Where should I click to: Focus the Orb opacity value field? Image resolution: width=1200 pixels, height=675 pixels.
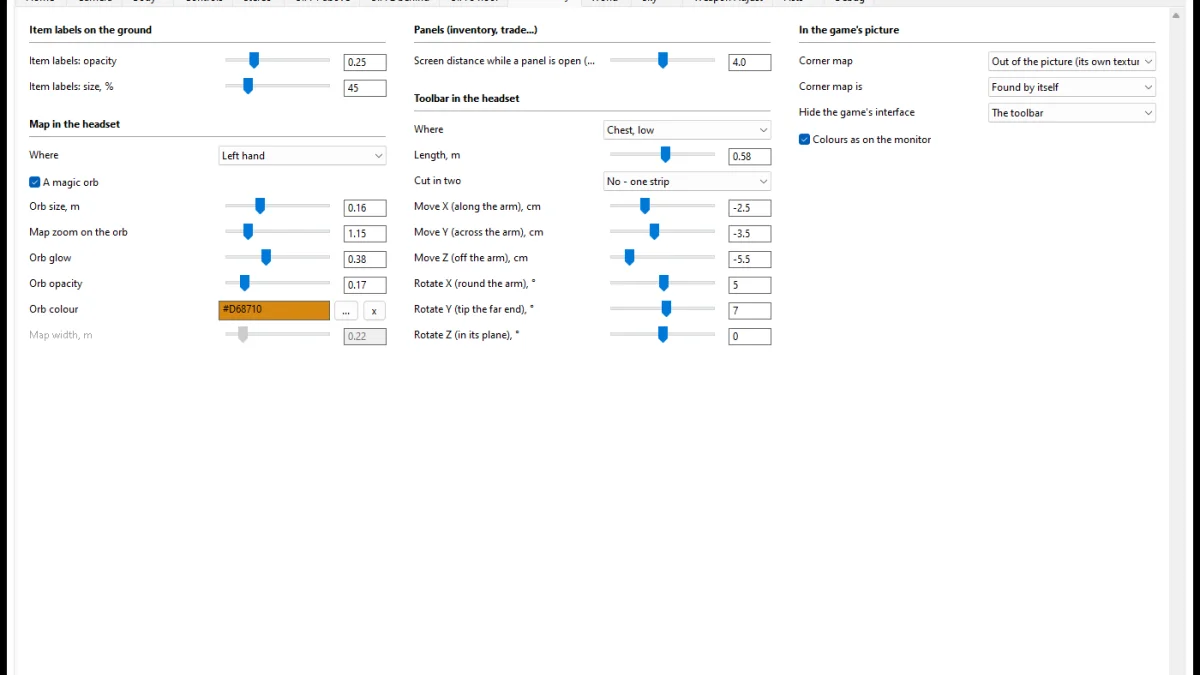pyautogui.click(x=365, y=285)
